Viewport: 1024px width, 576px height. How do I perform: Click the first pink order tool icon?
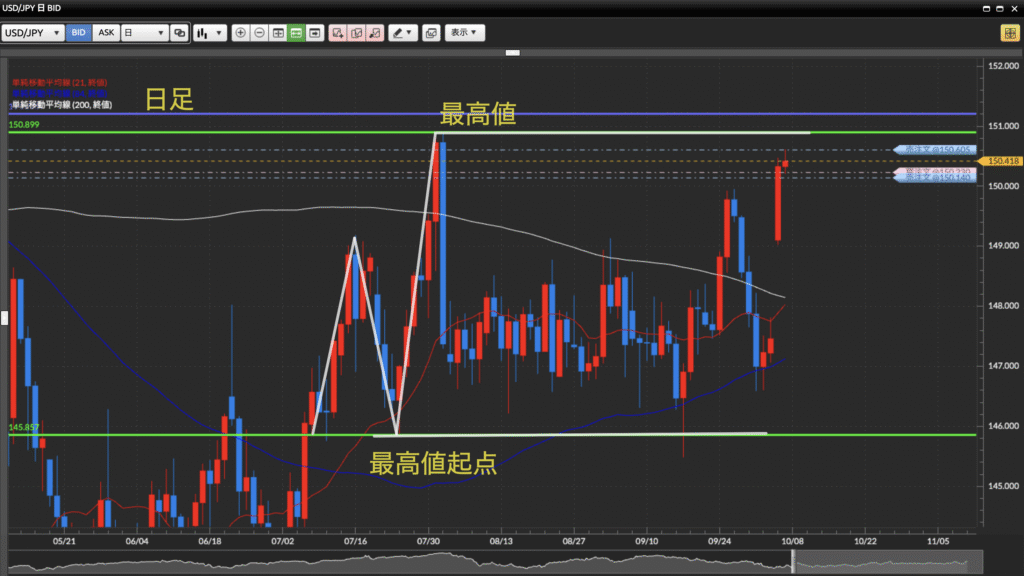(x=337, y=33)
